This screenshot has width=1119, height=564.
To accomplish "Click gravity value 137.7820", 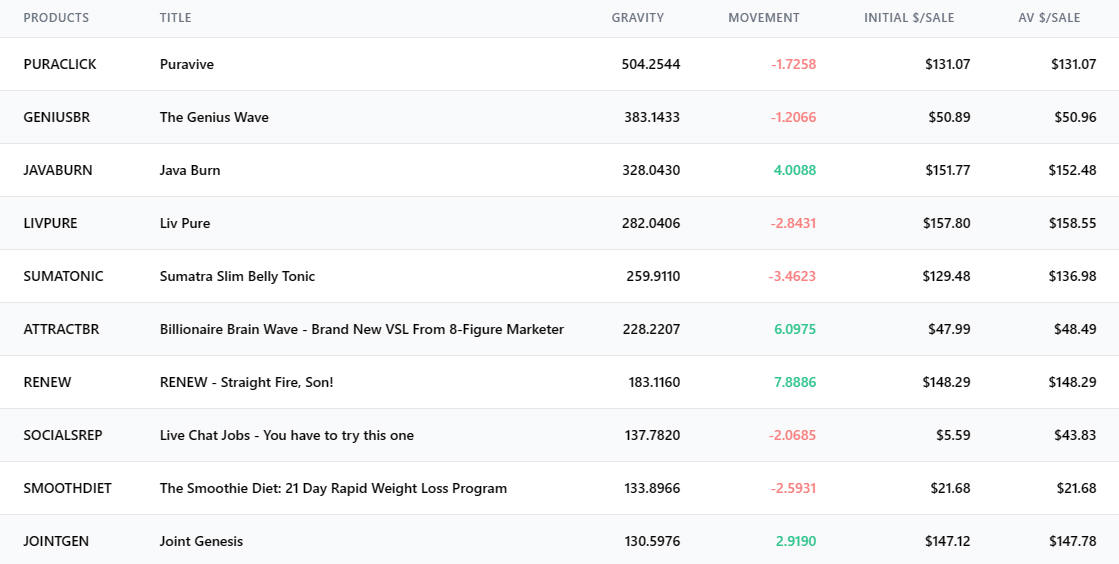I will (x=654, y=435).
